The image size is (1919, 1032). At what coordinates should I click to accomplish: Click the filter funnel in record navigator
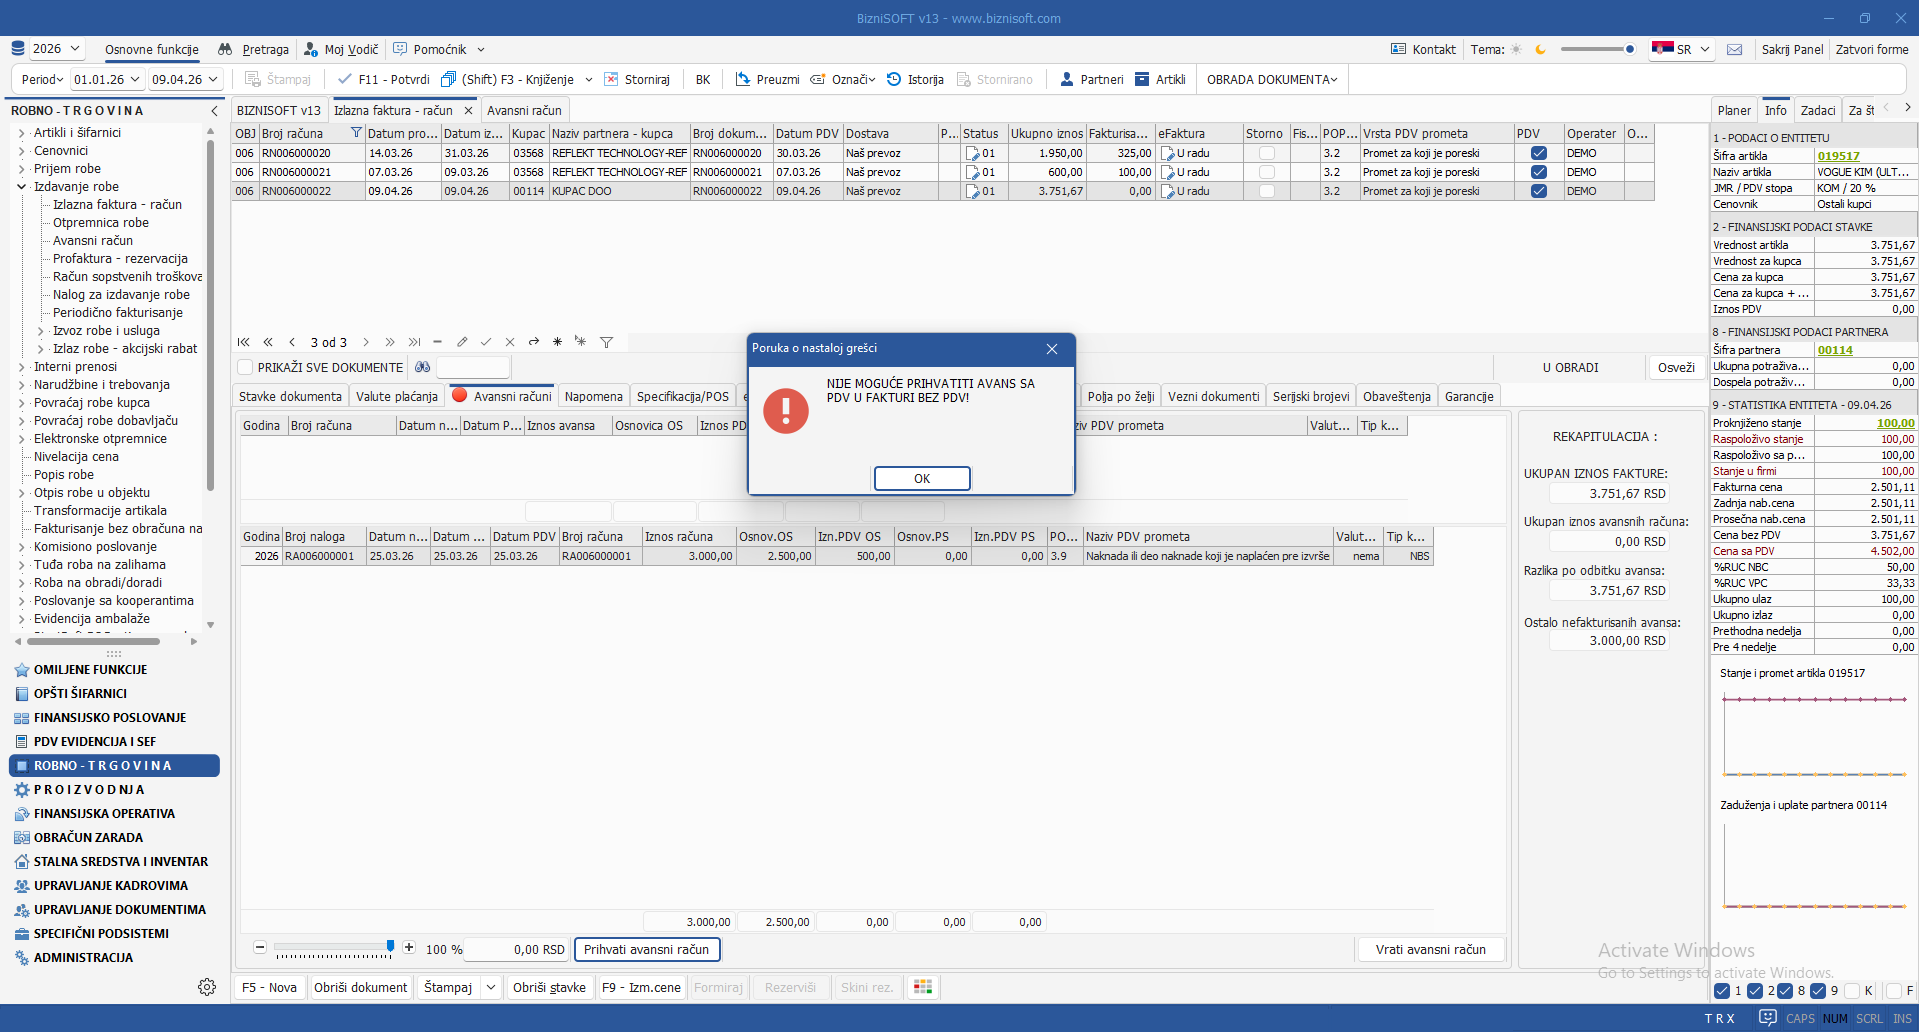pyautogui.click(x=606, y=342)
